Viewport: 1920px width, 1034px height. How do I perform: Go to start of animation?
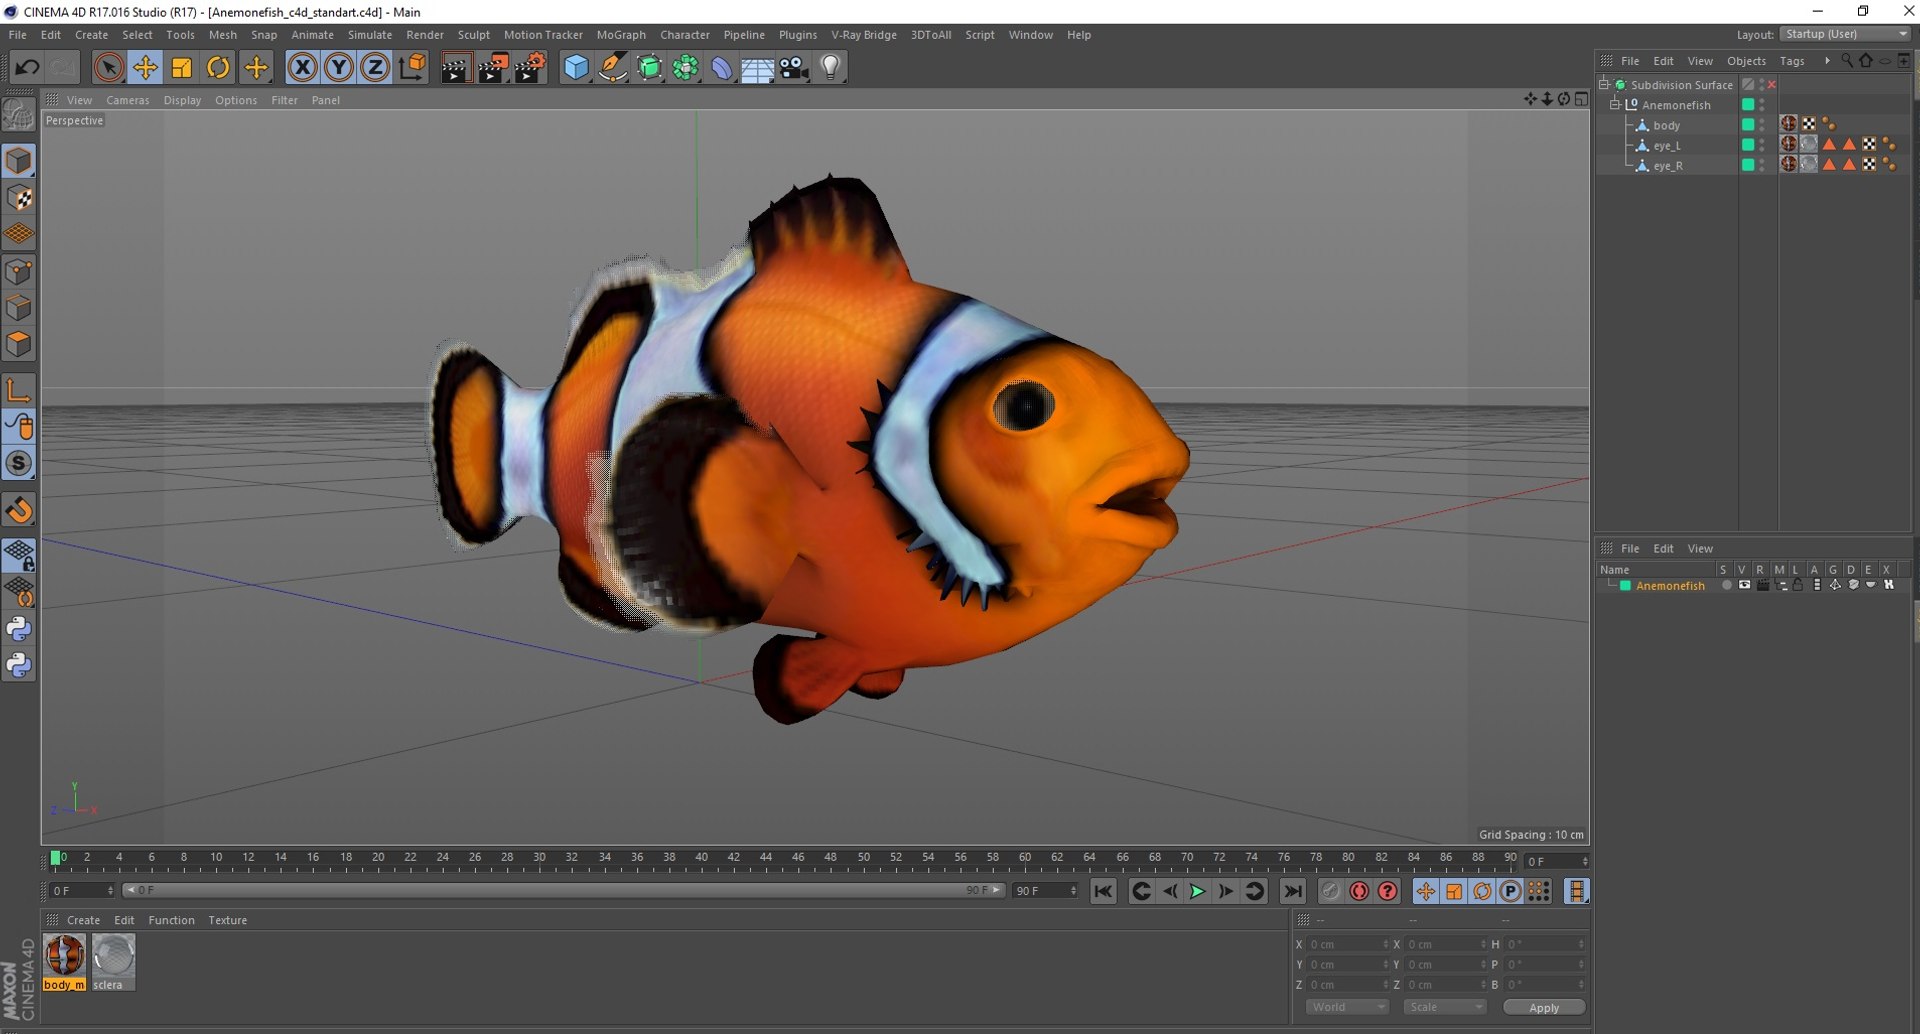coord(1103,891)
